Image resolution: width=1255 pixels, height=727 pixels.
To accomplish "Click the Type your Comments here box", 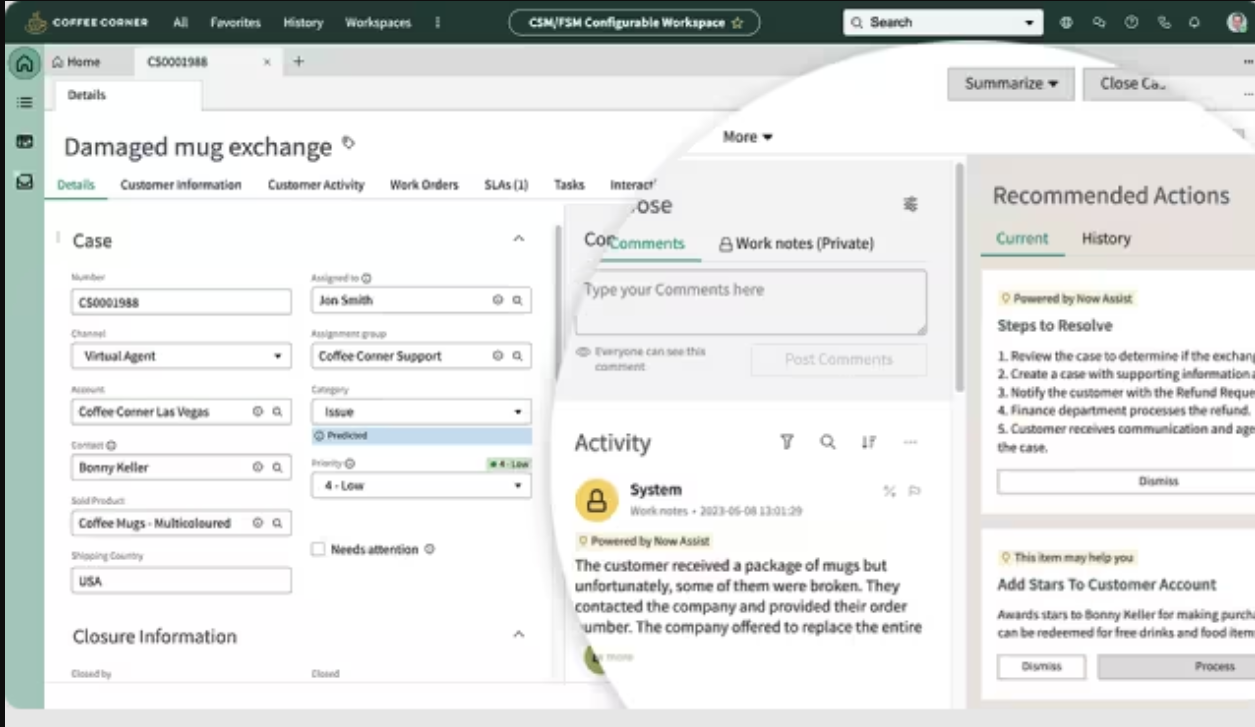I will 751,301.
